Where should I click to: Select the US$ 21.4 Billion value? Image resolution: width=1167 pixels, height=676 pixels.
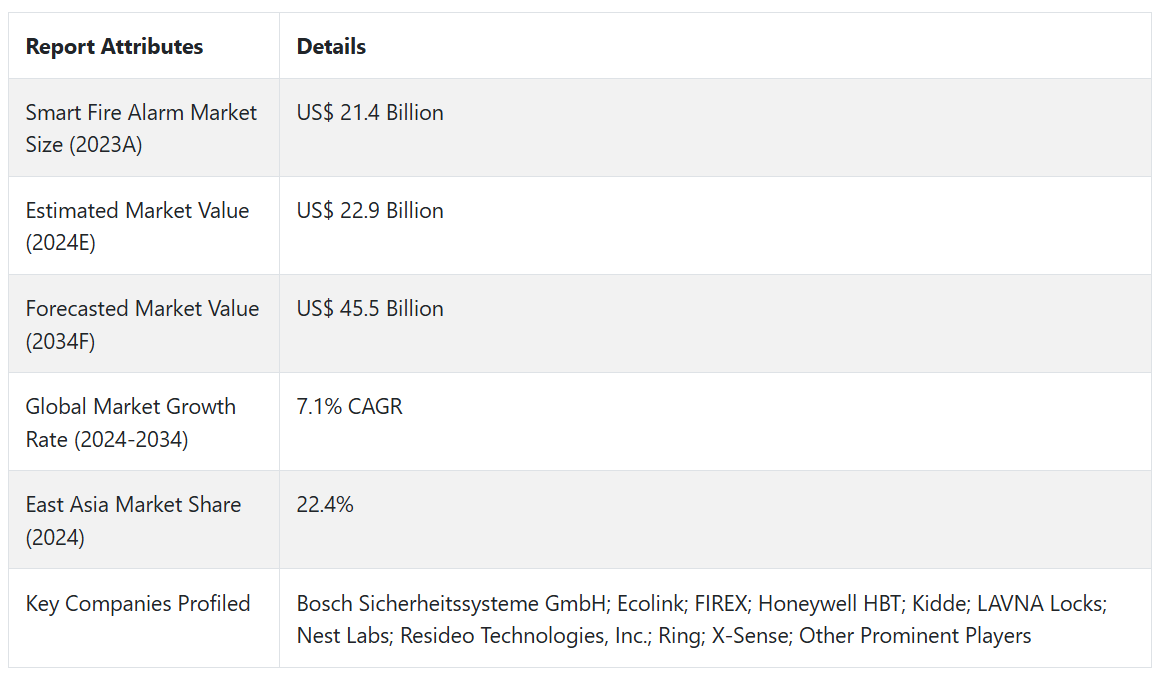370,112
